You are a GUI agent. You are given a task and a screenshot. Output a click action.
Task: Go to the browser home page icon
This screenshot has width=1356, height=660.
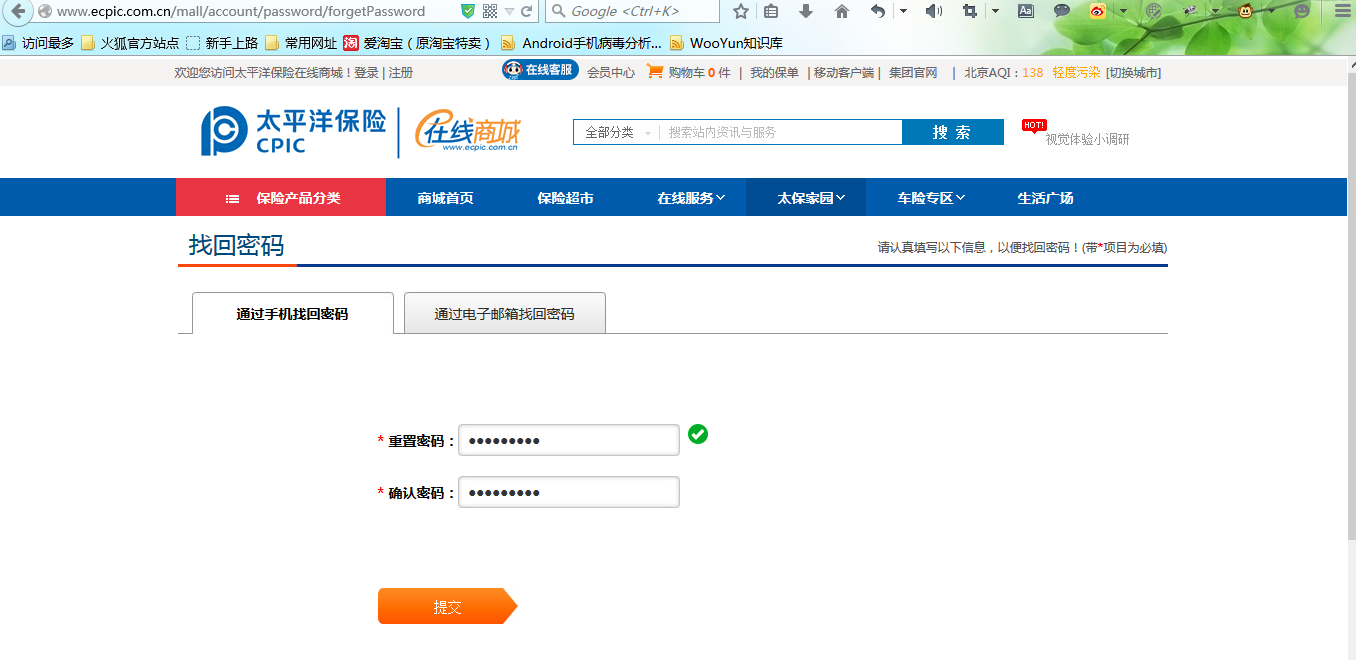(x=842, y=11)
